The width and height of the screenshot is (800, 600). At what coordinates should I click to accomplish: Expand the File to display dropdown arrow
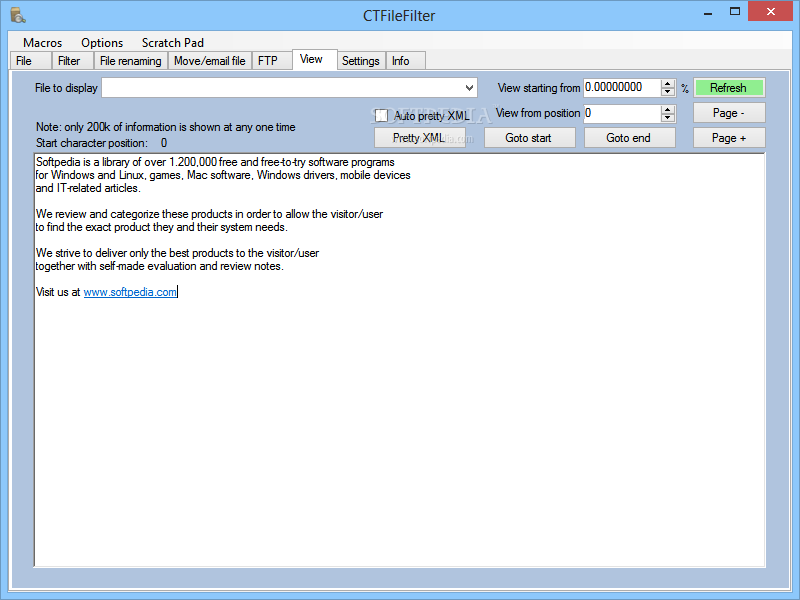469,88
